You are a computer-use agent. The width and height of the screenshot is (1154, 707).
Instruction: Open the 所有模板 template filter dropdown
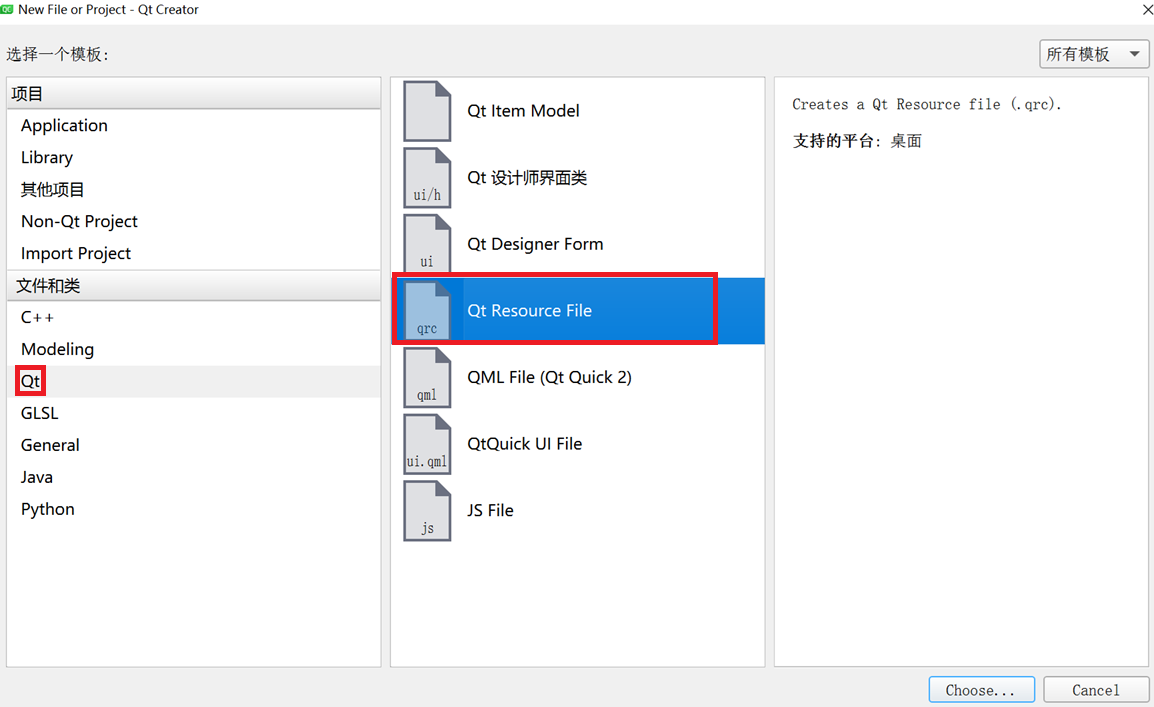(1094, 54)
